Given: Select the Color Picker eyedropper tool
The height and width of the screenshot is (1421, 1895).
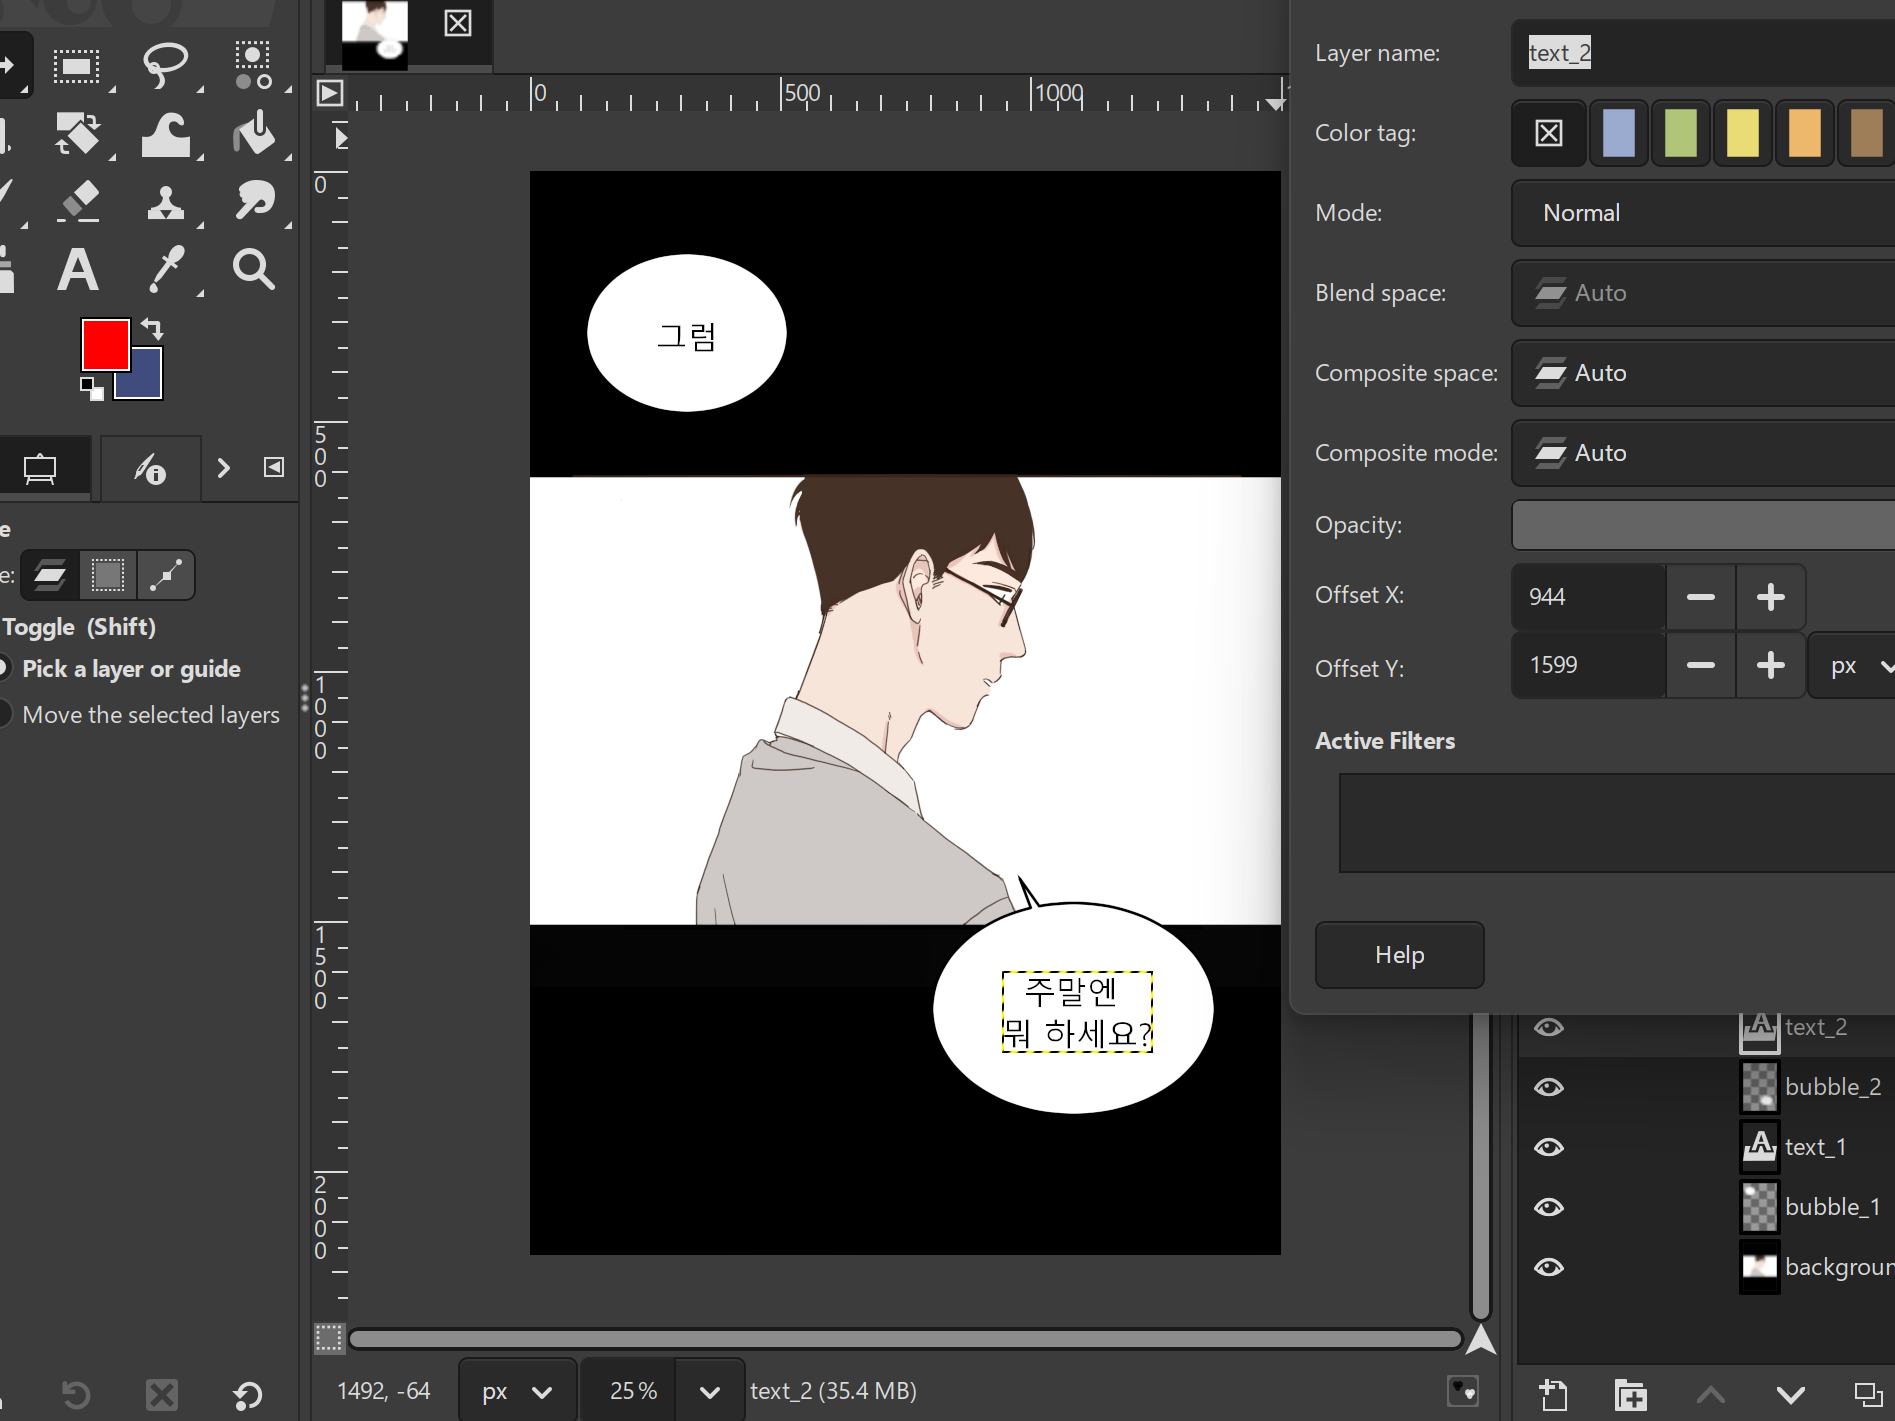Looking at the screenshot, I should pos(165,270).
